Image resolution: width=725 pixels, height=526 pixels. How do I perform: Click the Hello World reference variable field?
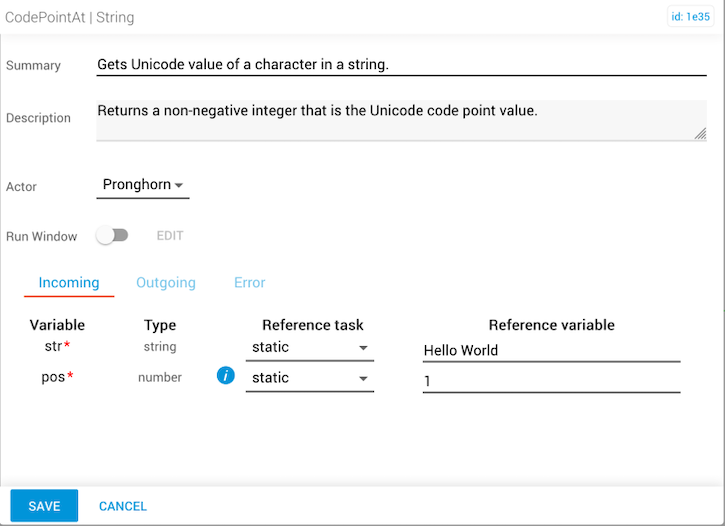[x=551, y=350]
